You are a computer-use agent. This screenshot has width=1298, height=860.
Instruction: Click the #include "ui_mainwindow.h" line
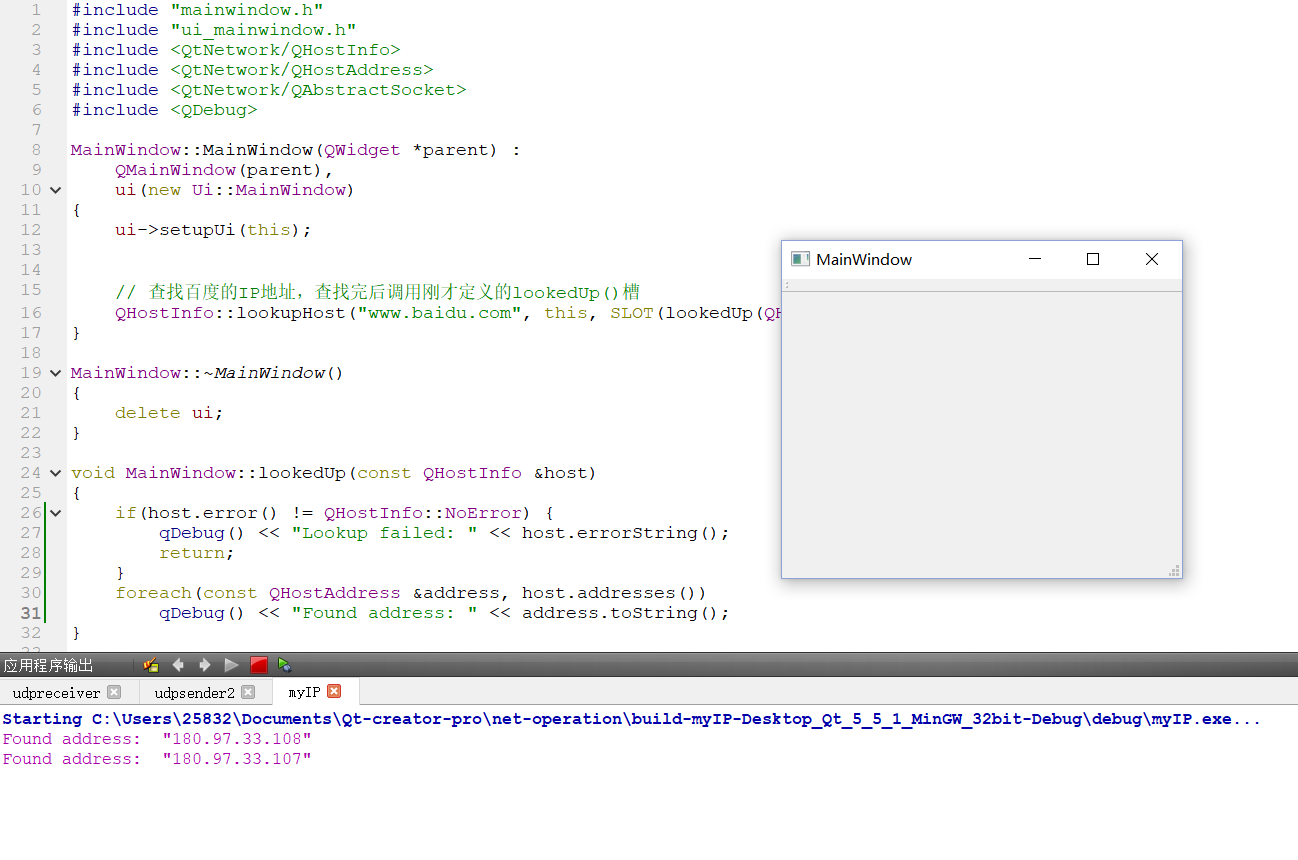coord(214,30)
